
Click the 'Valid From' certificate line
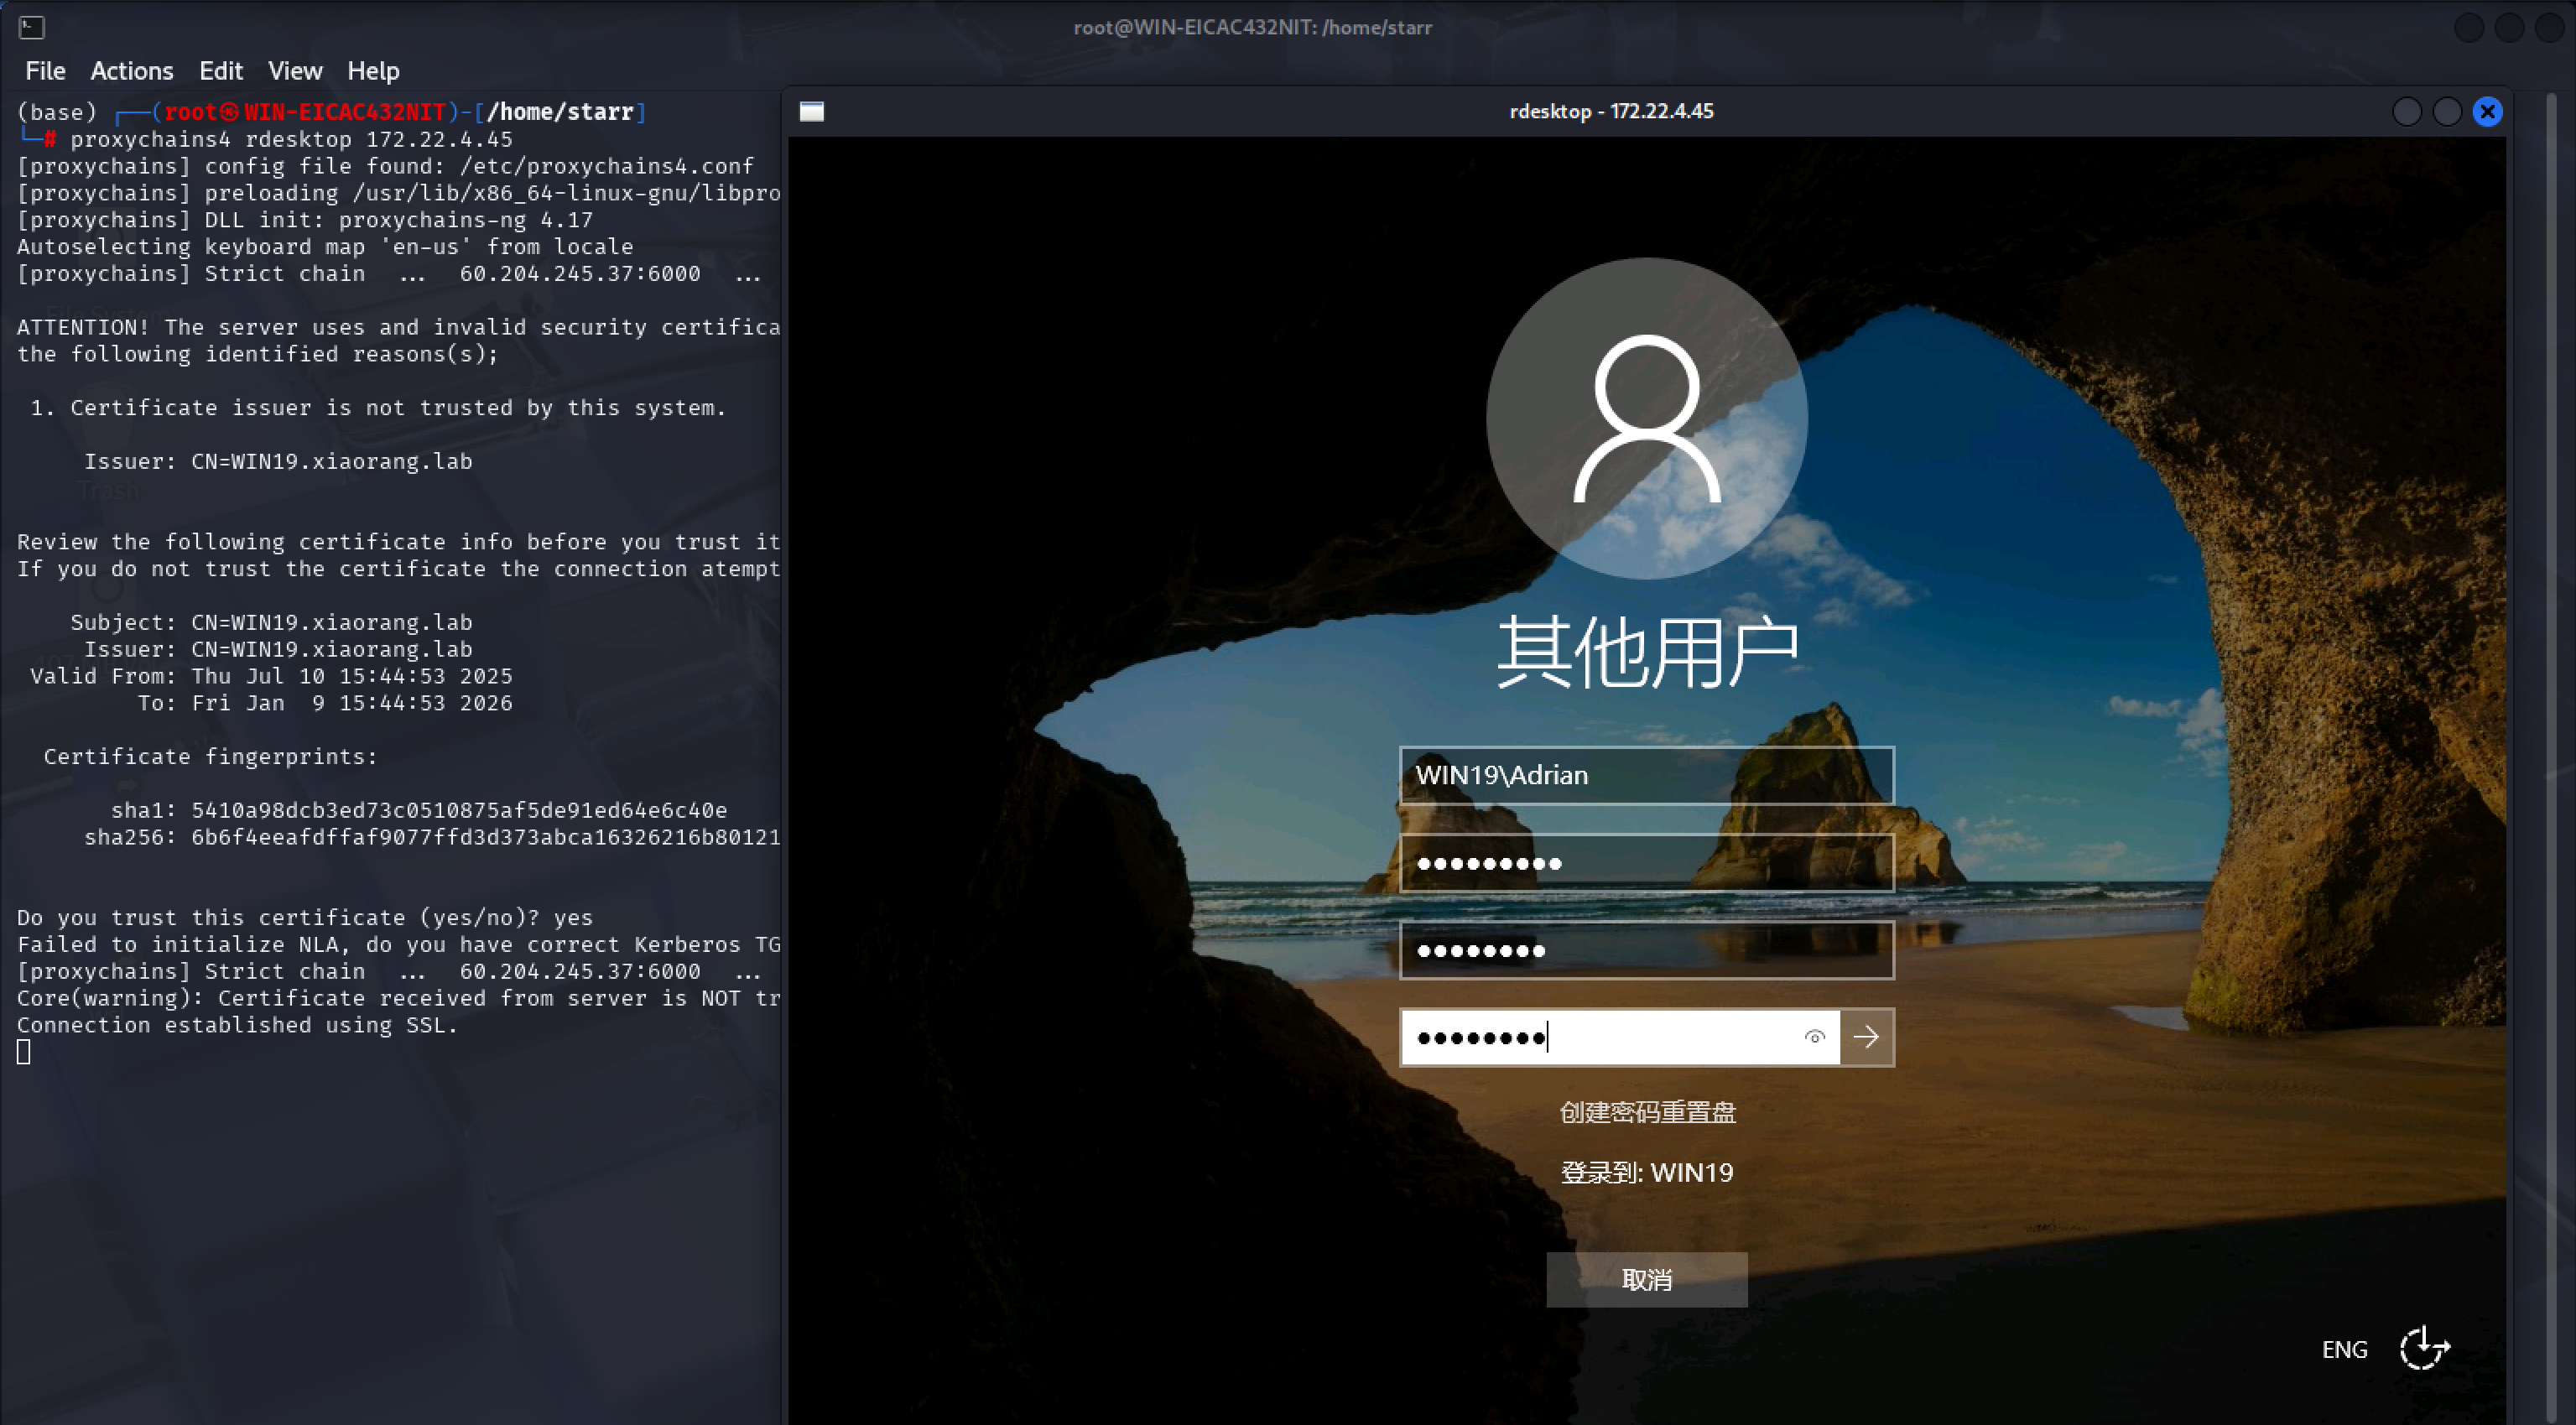click(271, 676)
